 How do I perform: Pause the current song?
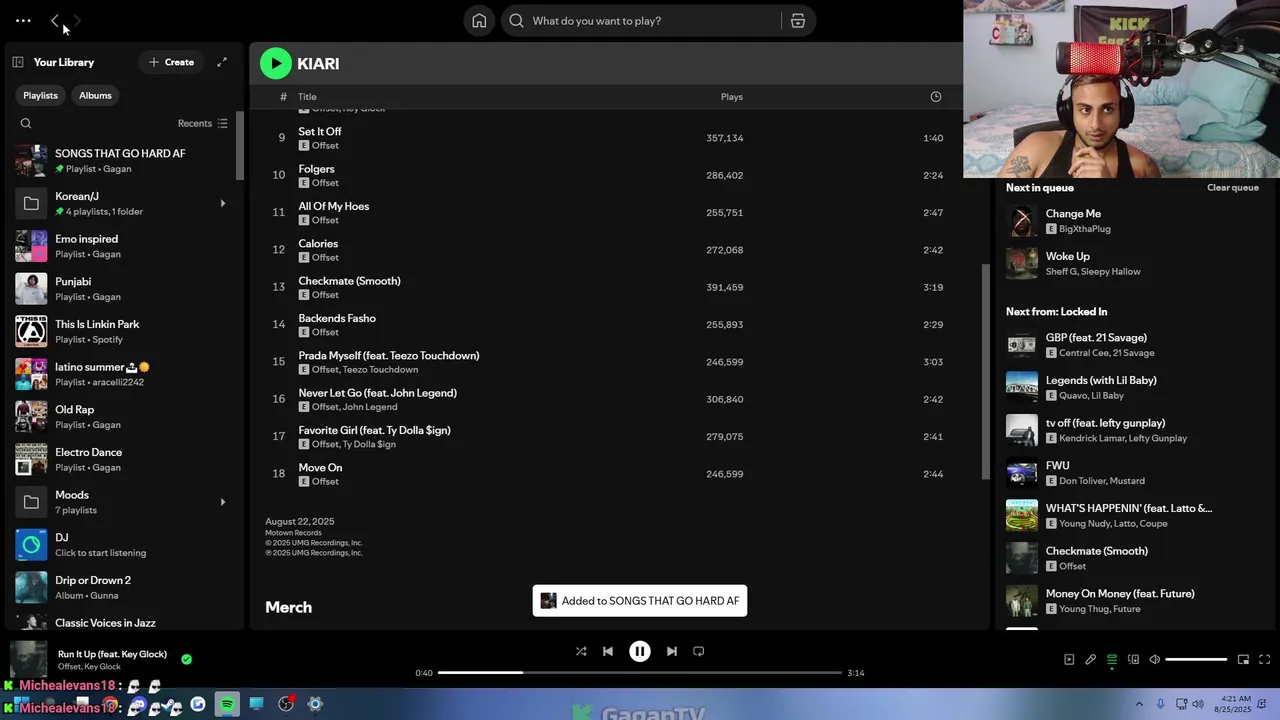tap(640, 651)
